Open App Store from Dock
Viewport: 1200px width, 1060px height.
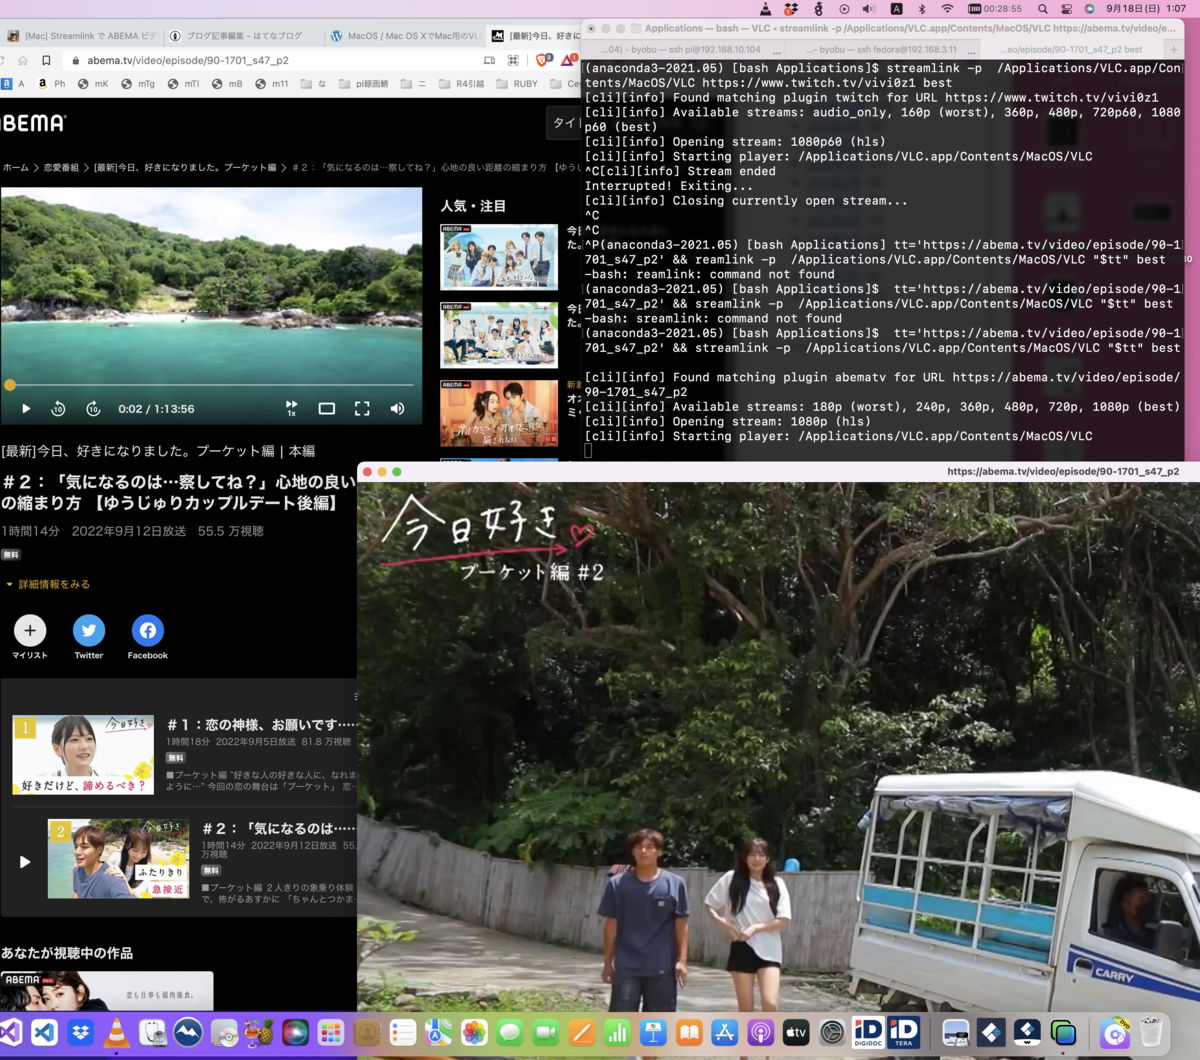click(724, 1032)
